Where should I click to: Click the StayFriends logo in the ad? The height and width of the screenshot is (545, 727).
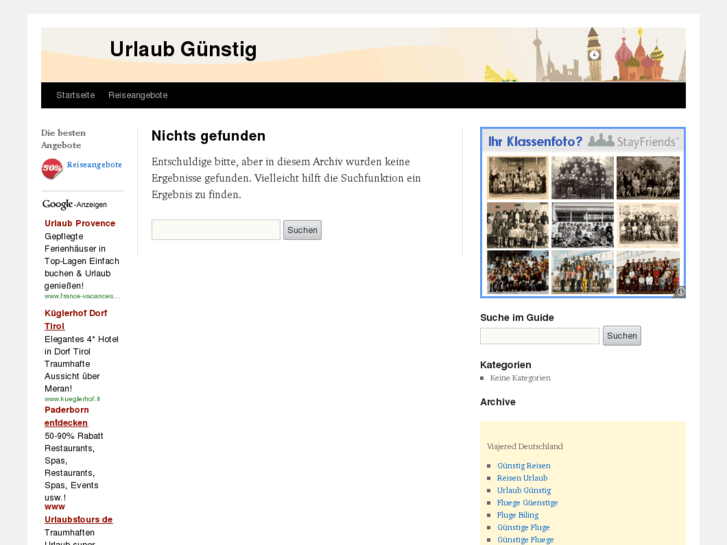634,141
